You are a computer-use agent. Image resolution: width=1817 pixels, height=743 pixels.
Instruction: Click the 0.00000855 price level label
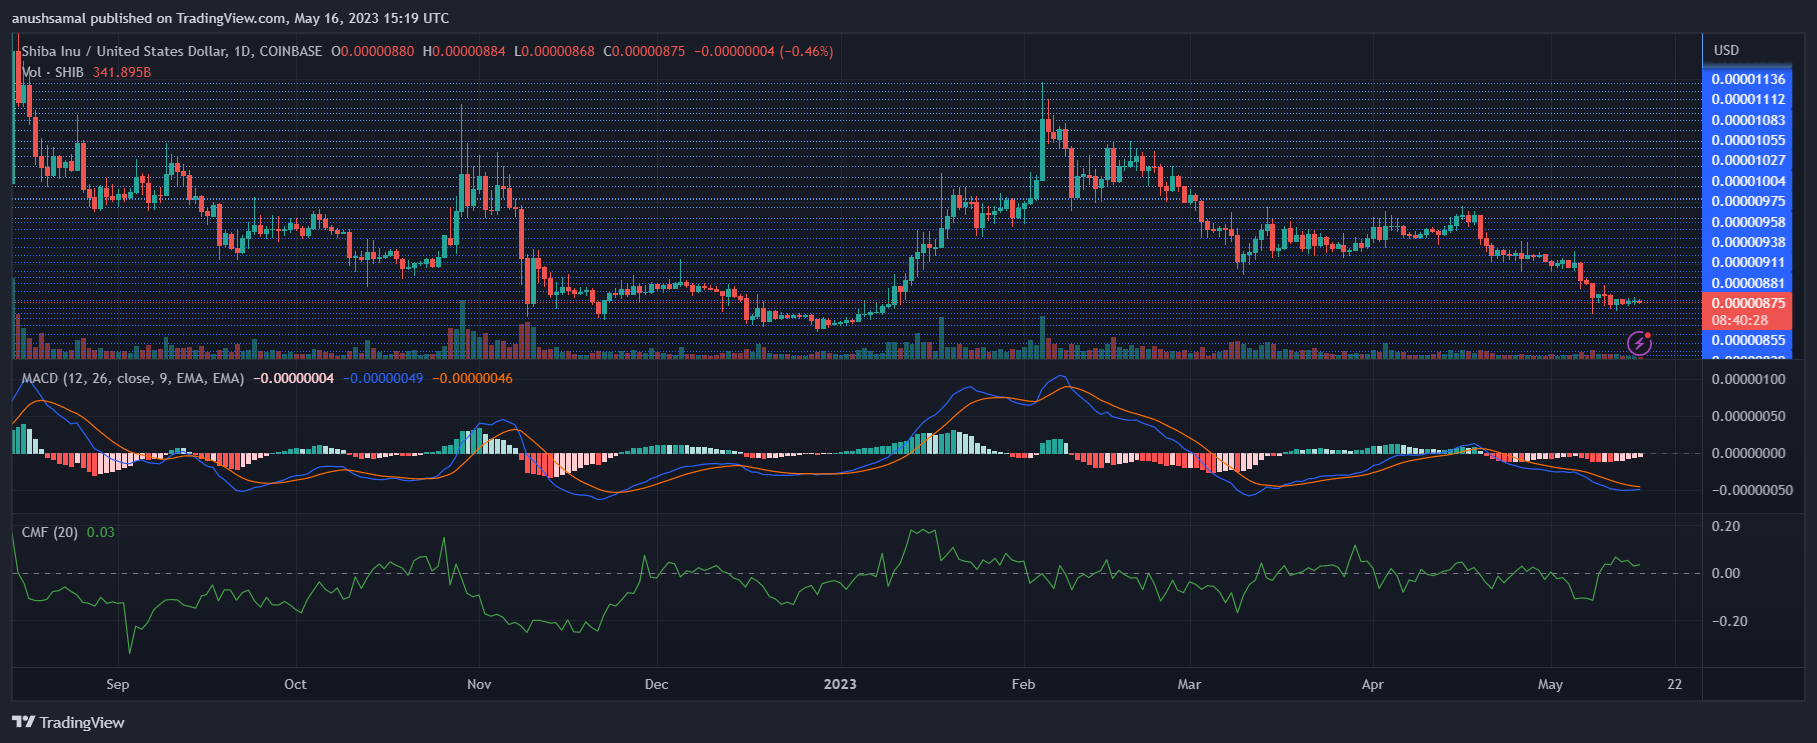pyautogui.click(x=1747, y=340)
